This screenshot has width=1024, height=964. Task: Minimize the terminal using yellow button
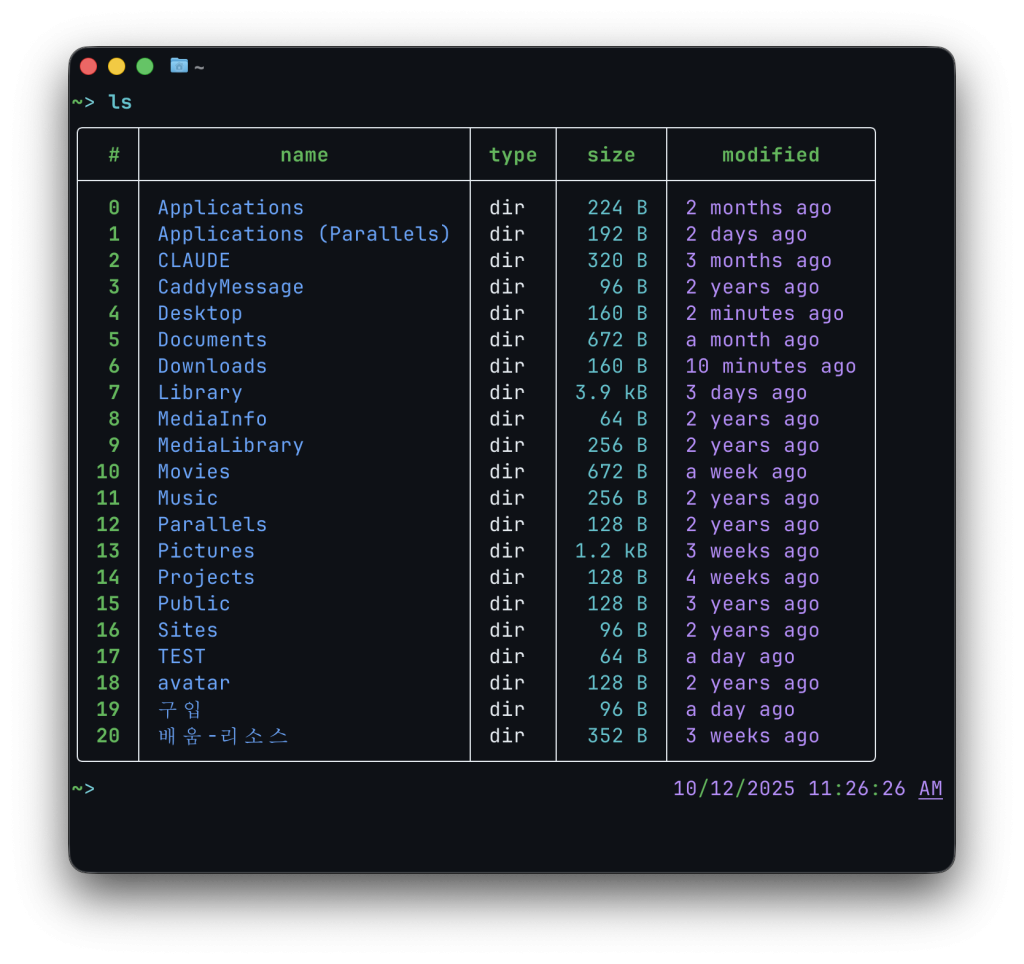click(117, 67)
